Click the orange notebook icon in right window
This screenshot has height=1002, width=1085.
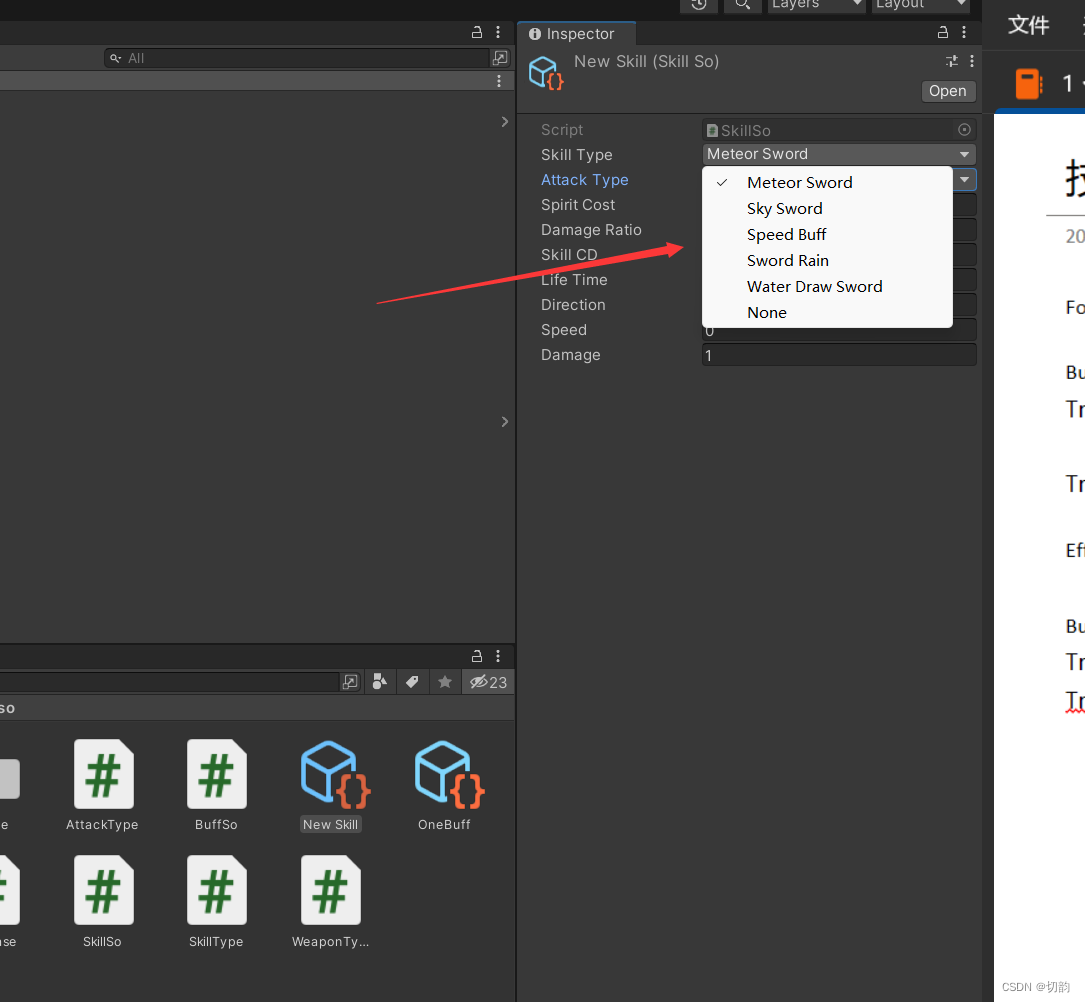click(1029, 84)
